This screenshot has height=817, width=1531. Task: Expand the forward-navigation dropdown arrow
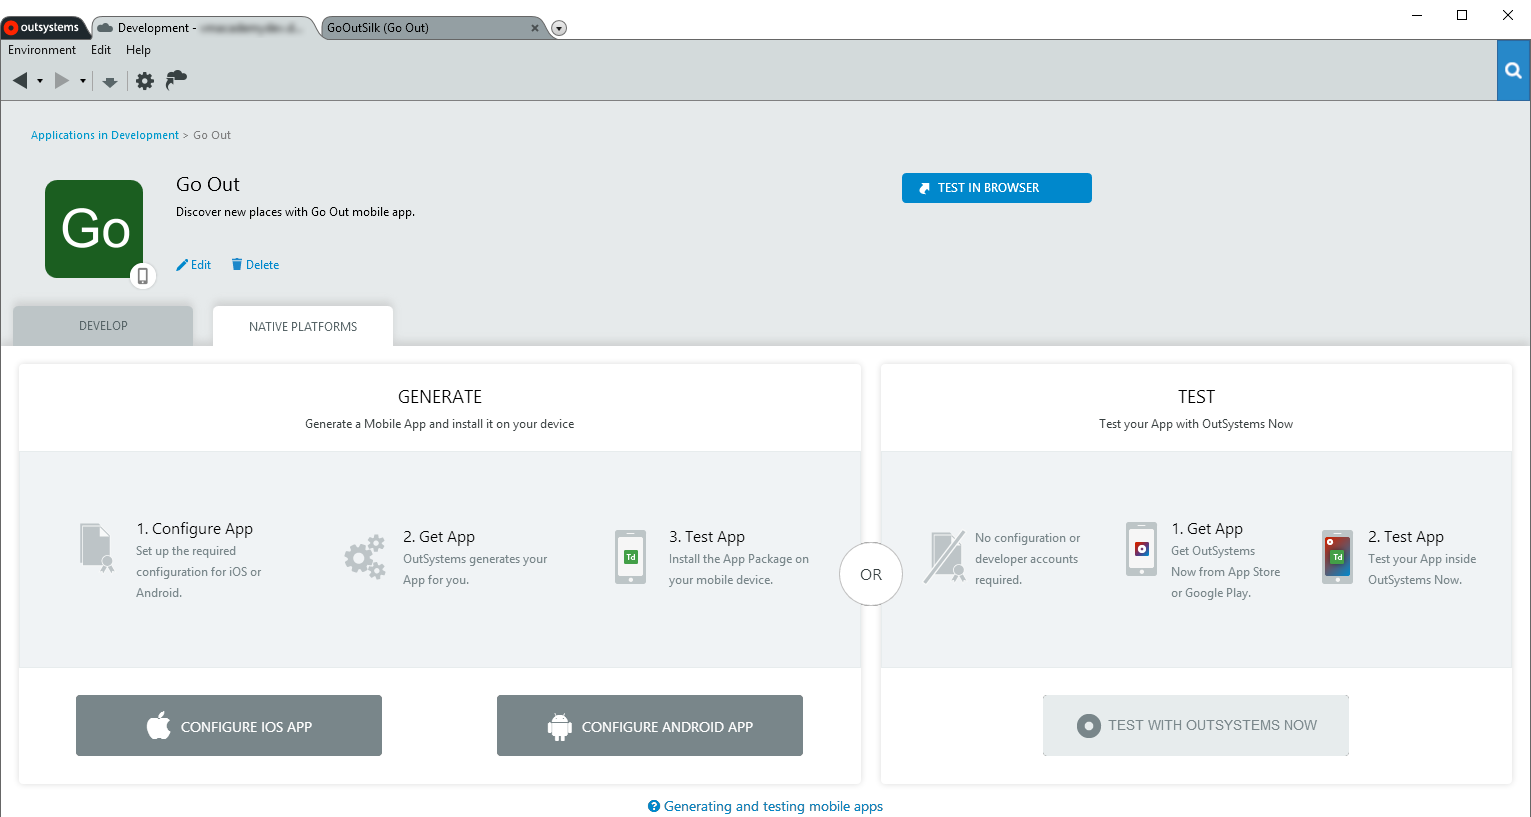pyautogui.click(x=80, y=81)
